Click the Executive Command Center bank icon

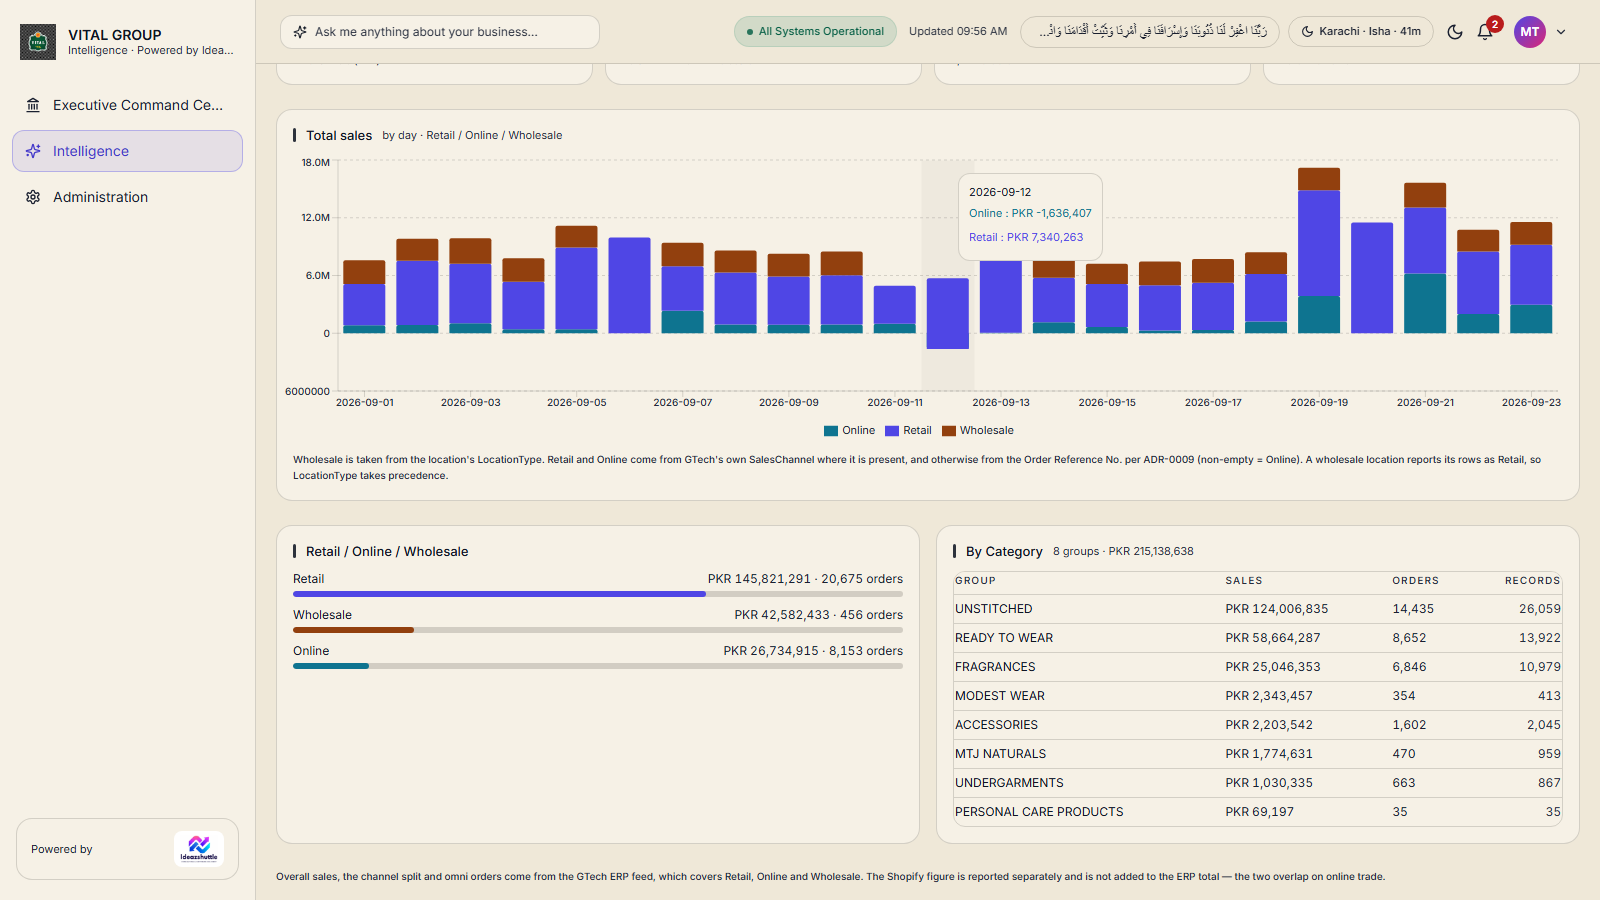click(x=33, y=105)
